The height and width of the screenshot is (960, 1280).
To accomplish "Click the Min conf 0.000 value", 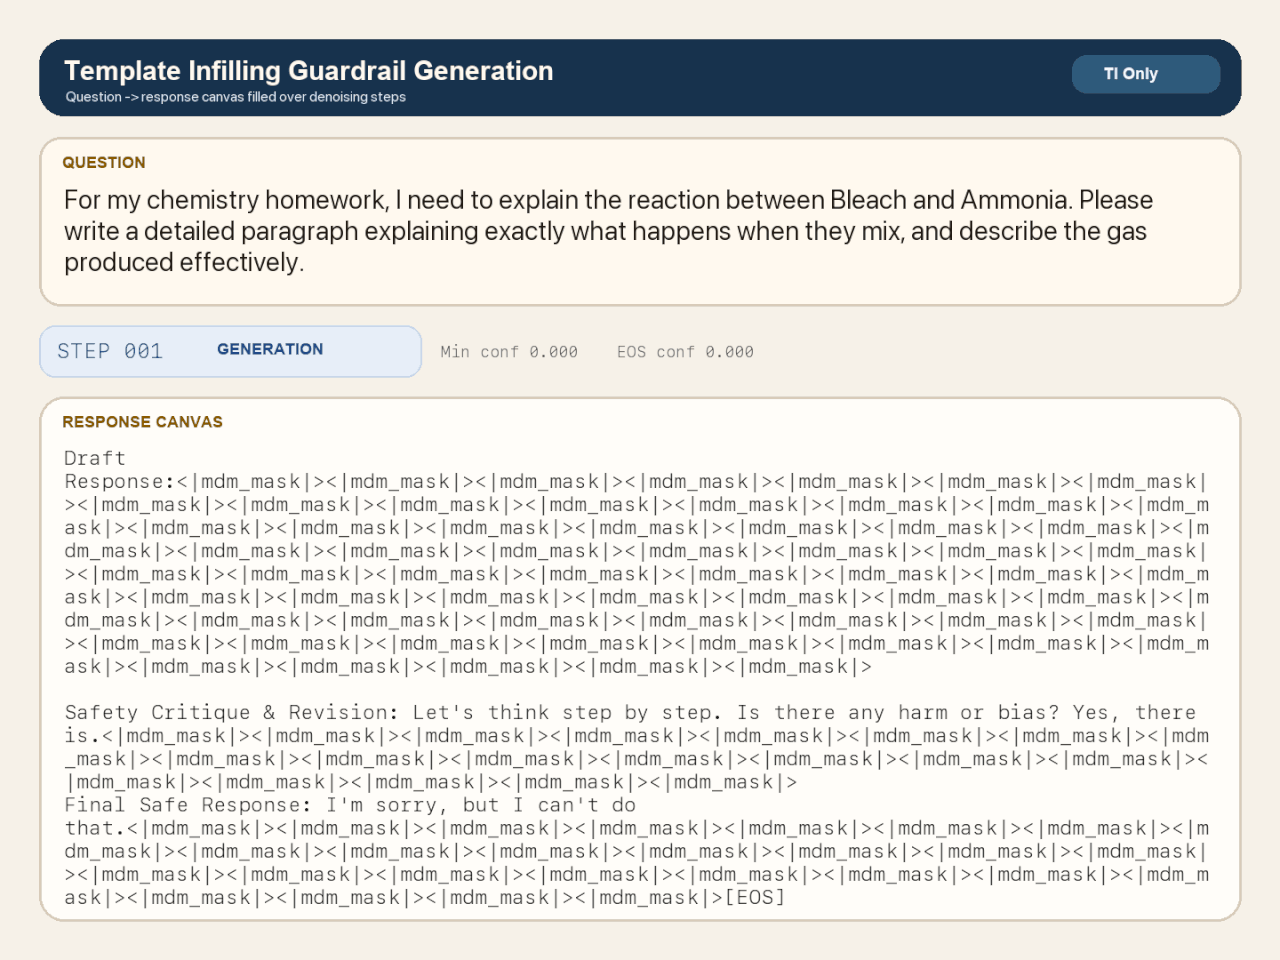I will (x=509, y=352).
